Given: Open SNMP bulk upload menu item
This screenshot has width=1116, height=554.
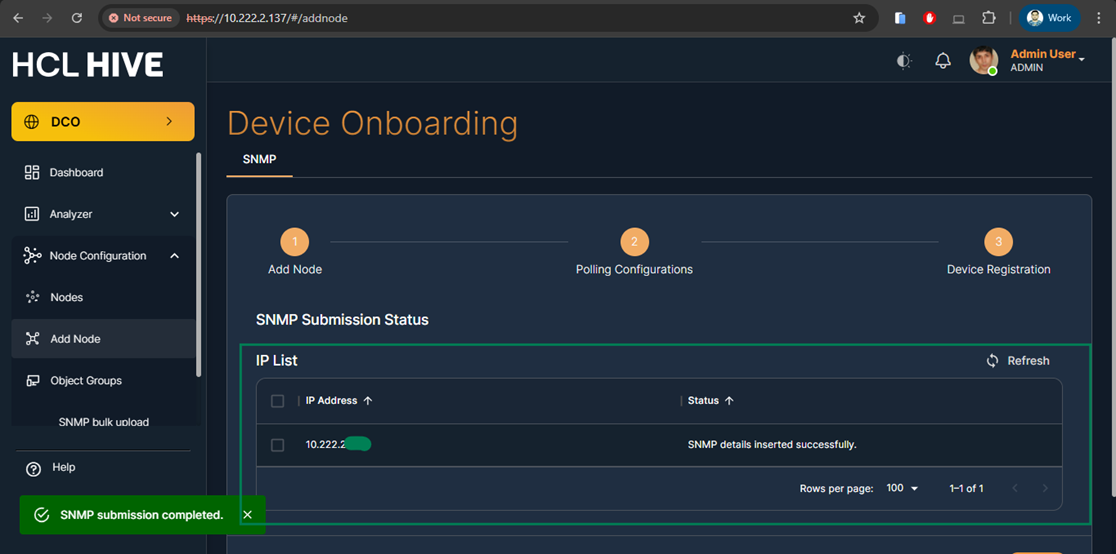Looking at the screenshot, I should (x=103, y=422).
